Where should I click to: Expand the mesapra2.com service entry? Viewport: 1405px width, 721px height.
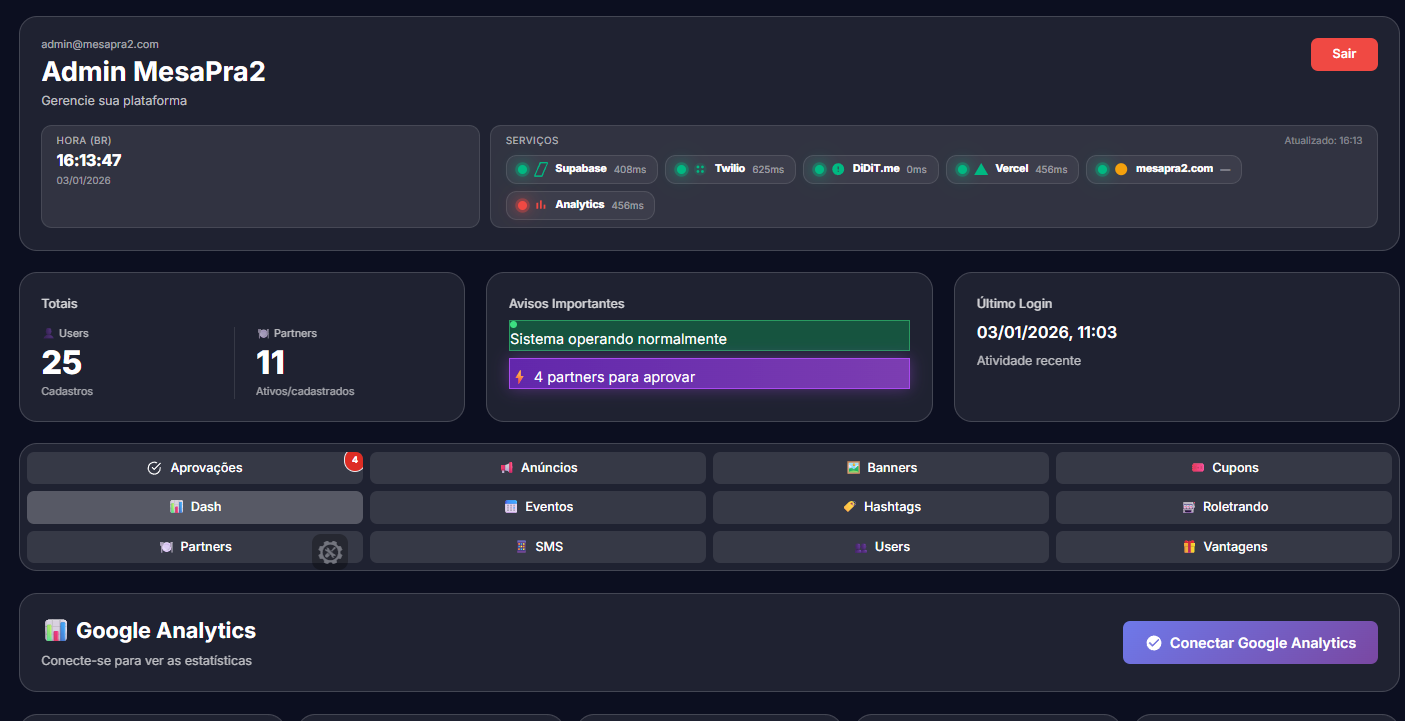(x=1163, y=169)
